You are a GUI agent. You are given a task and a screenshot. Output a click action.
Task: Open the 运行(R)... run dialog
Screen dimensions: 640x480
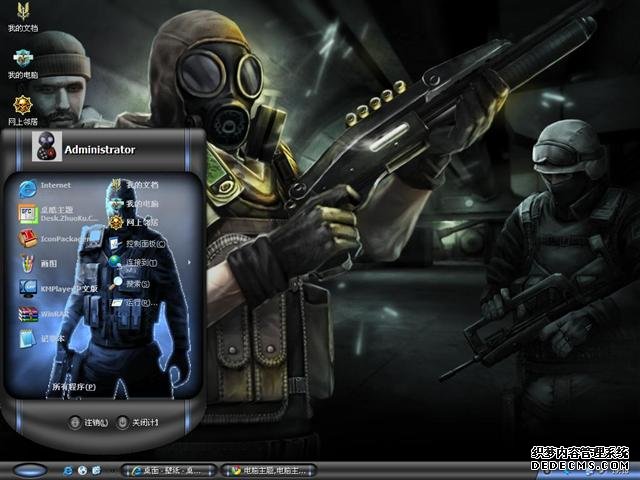[x=135, y=303]
